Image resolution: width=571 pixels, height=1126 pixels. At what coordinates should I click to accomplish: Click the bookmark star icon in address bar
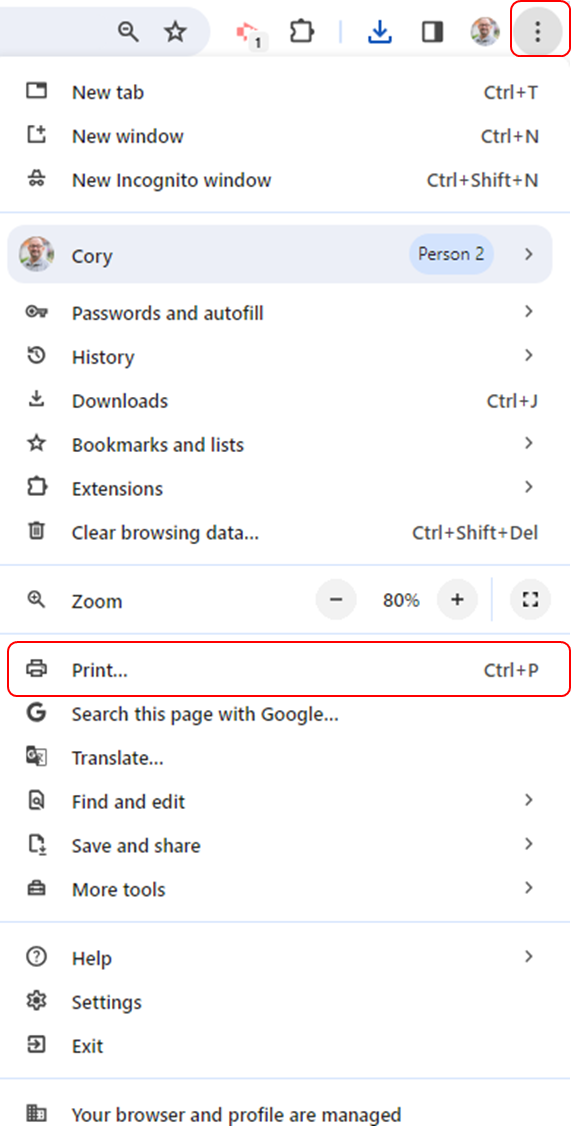pos(175,32)
